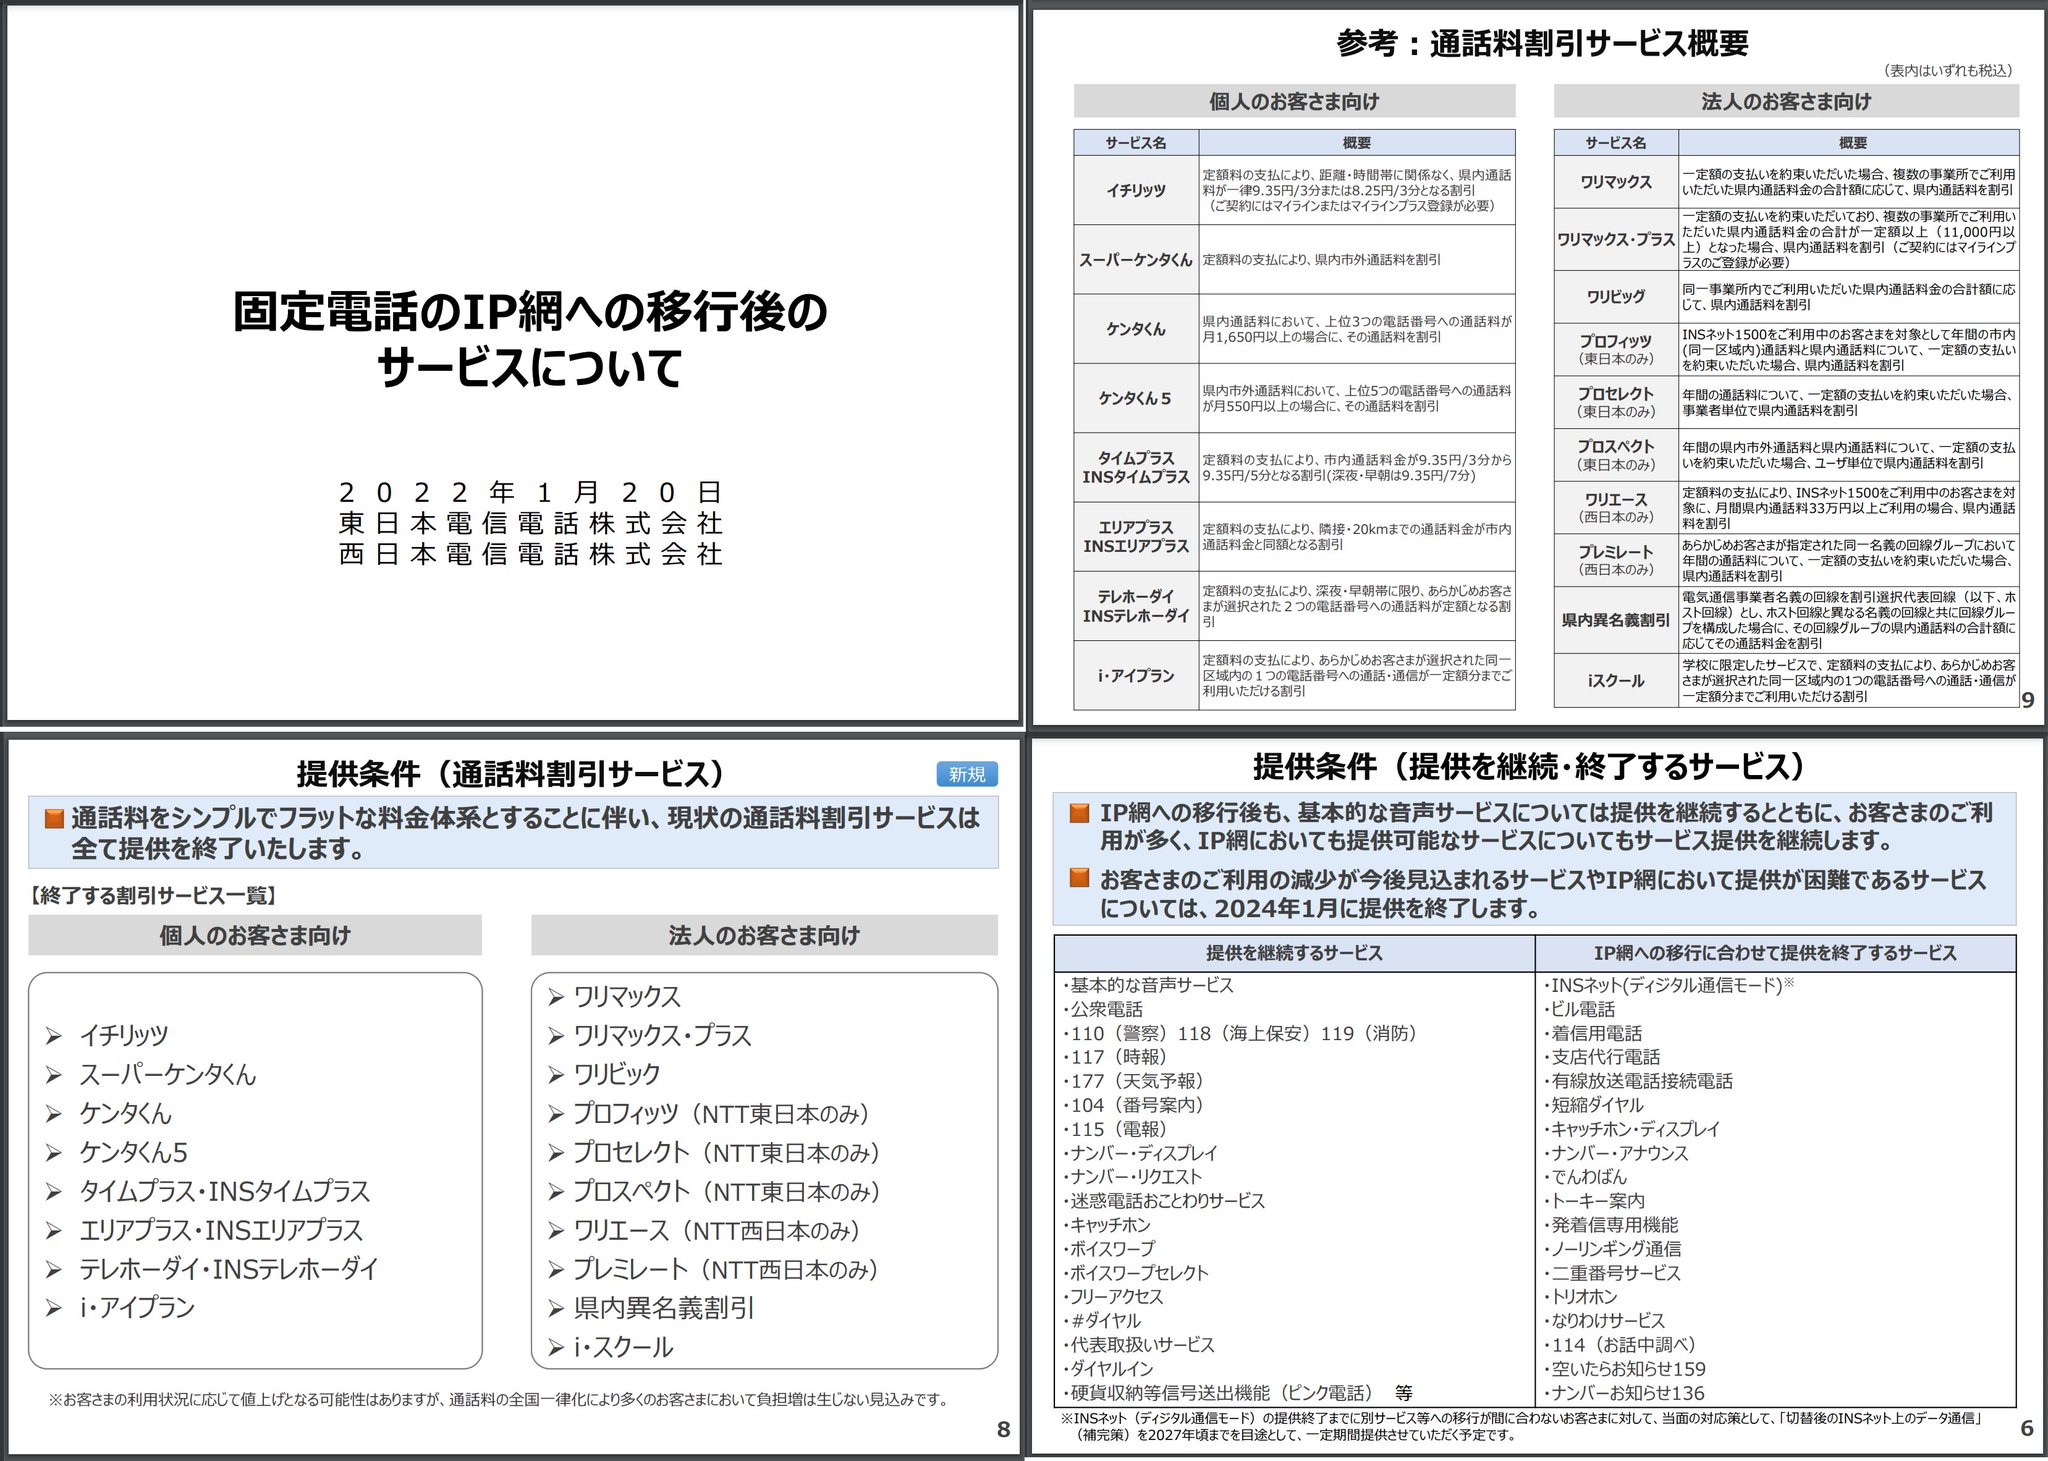
Task: Click 県内異名義割引 cell in corporate table
Action: pyautogui.click(x=1616, y=620)
